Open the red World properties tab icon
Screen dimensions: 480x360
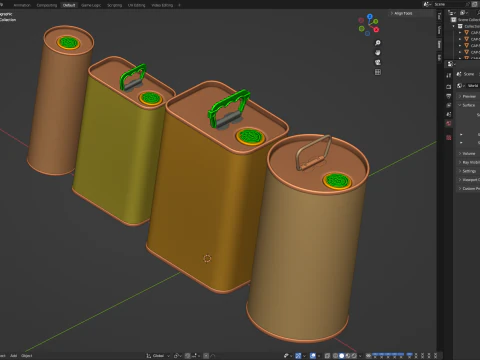pos(449,123)
